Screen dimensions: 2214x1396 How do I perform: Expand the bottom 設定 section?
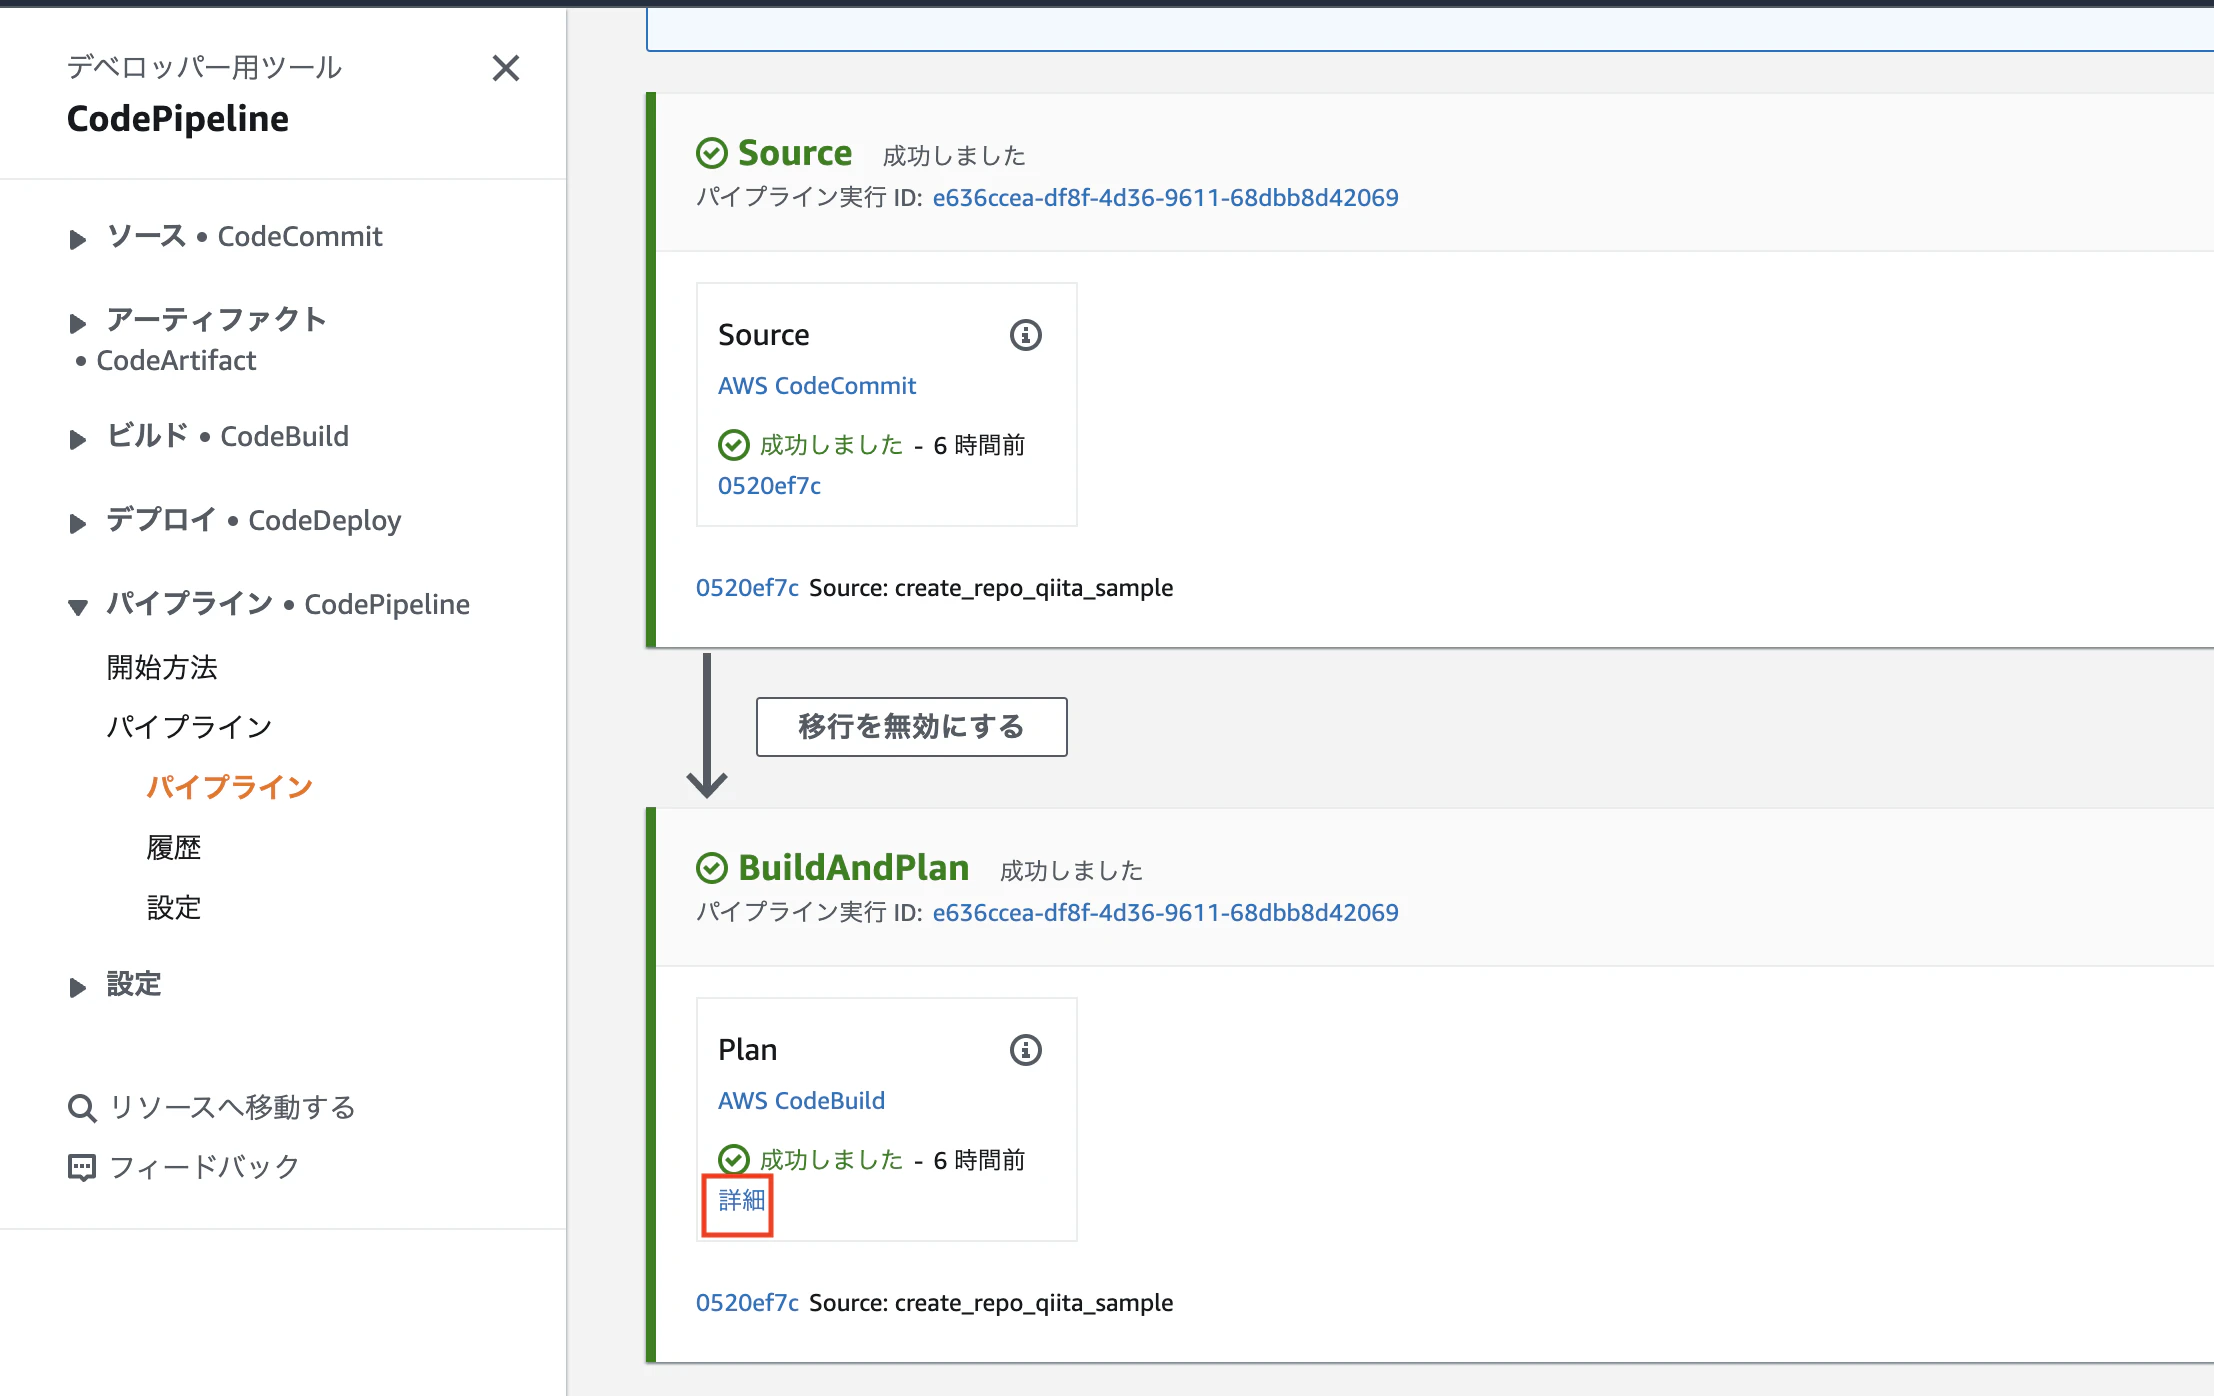(77, 987)
